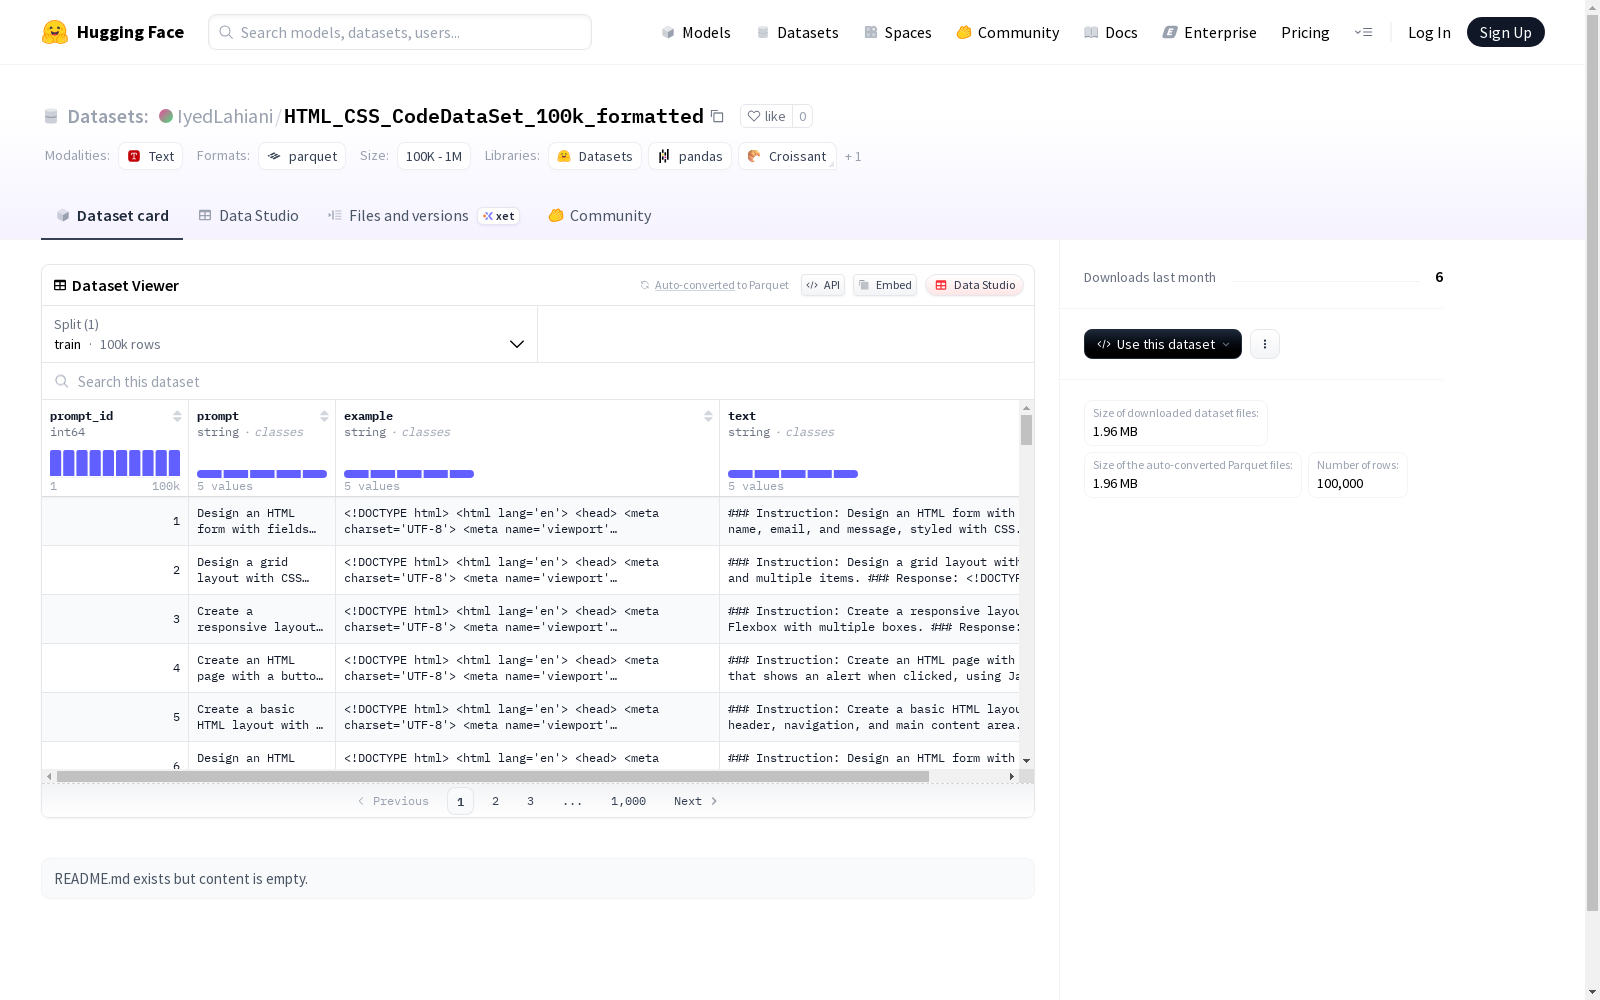This screenshot has width=1600, height=1000.
Task: Jump to page 1,000
Action: coord(628,801)
